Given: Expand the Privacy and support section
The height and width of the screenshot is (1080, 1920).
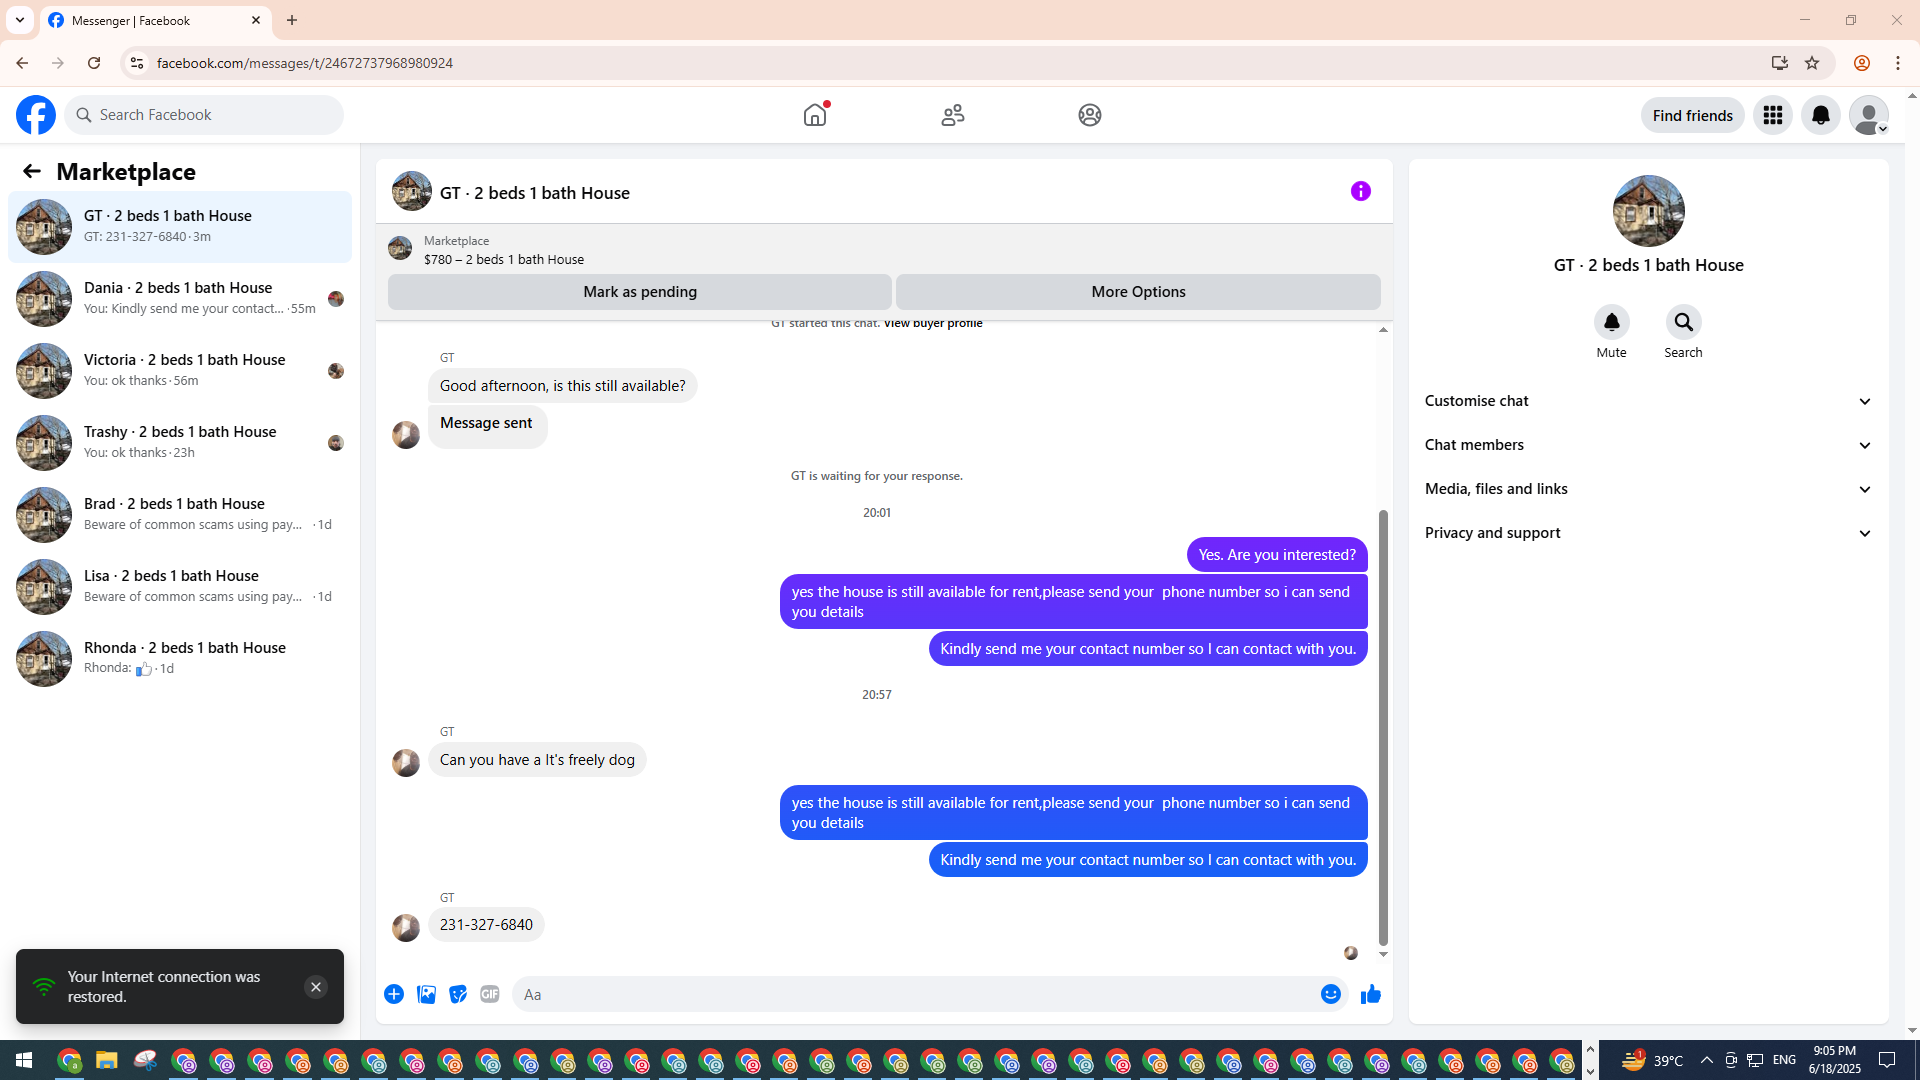Looking at the screenshot, I should (1649, 533).
